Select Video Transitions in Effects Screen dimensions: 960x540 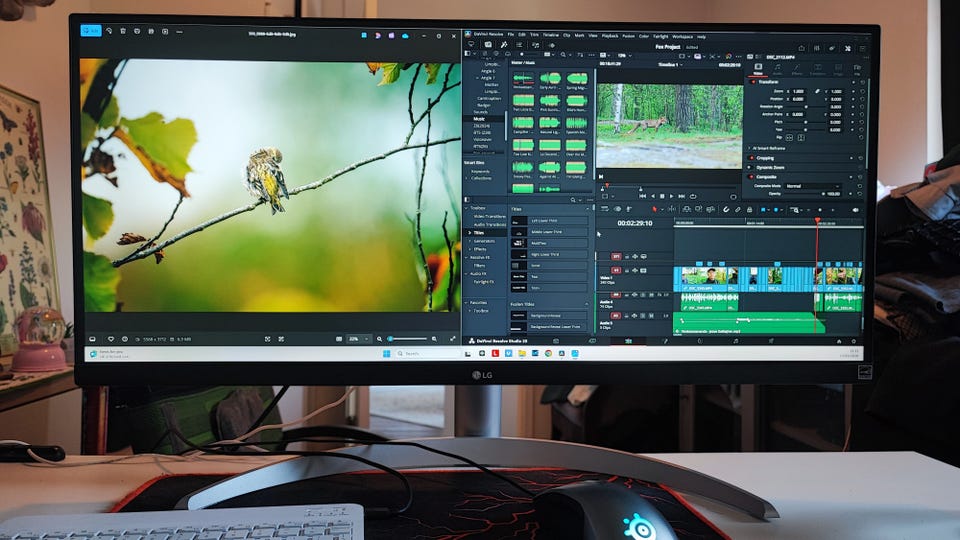pos(490,216)
